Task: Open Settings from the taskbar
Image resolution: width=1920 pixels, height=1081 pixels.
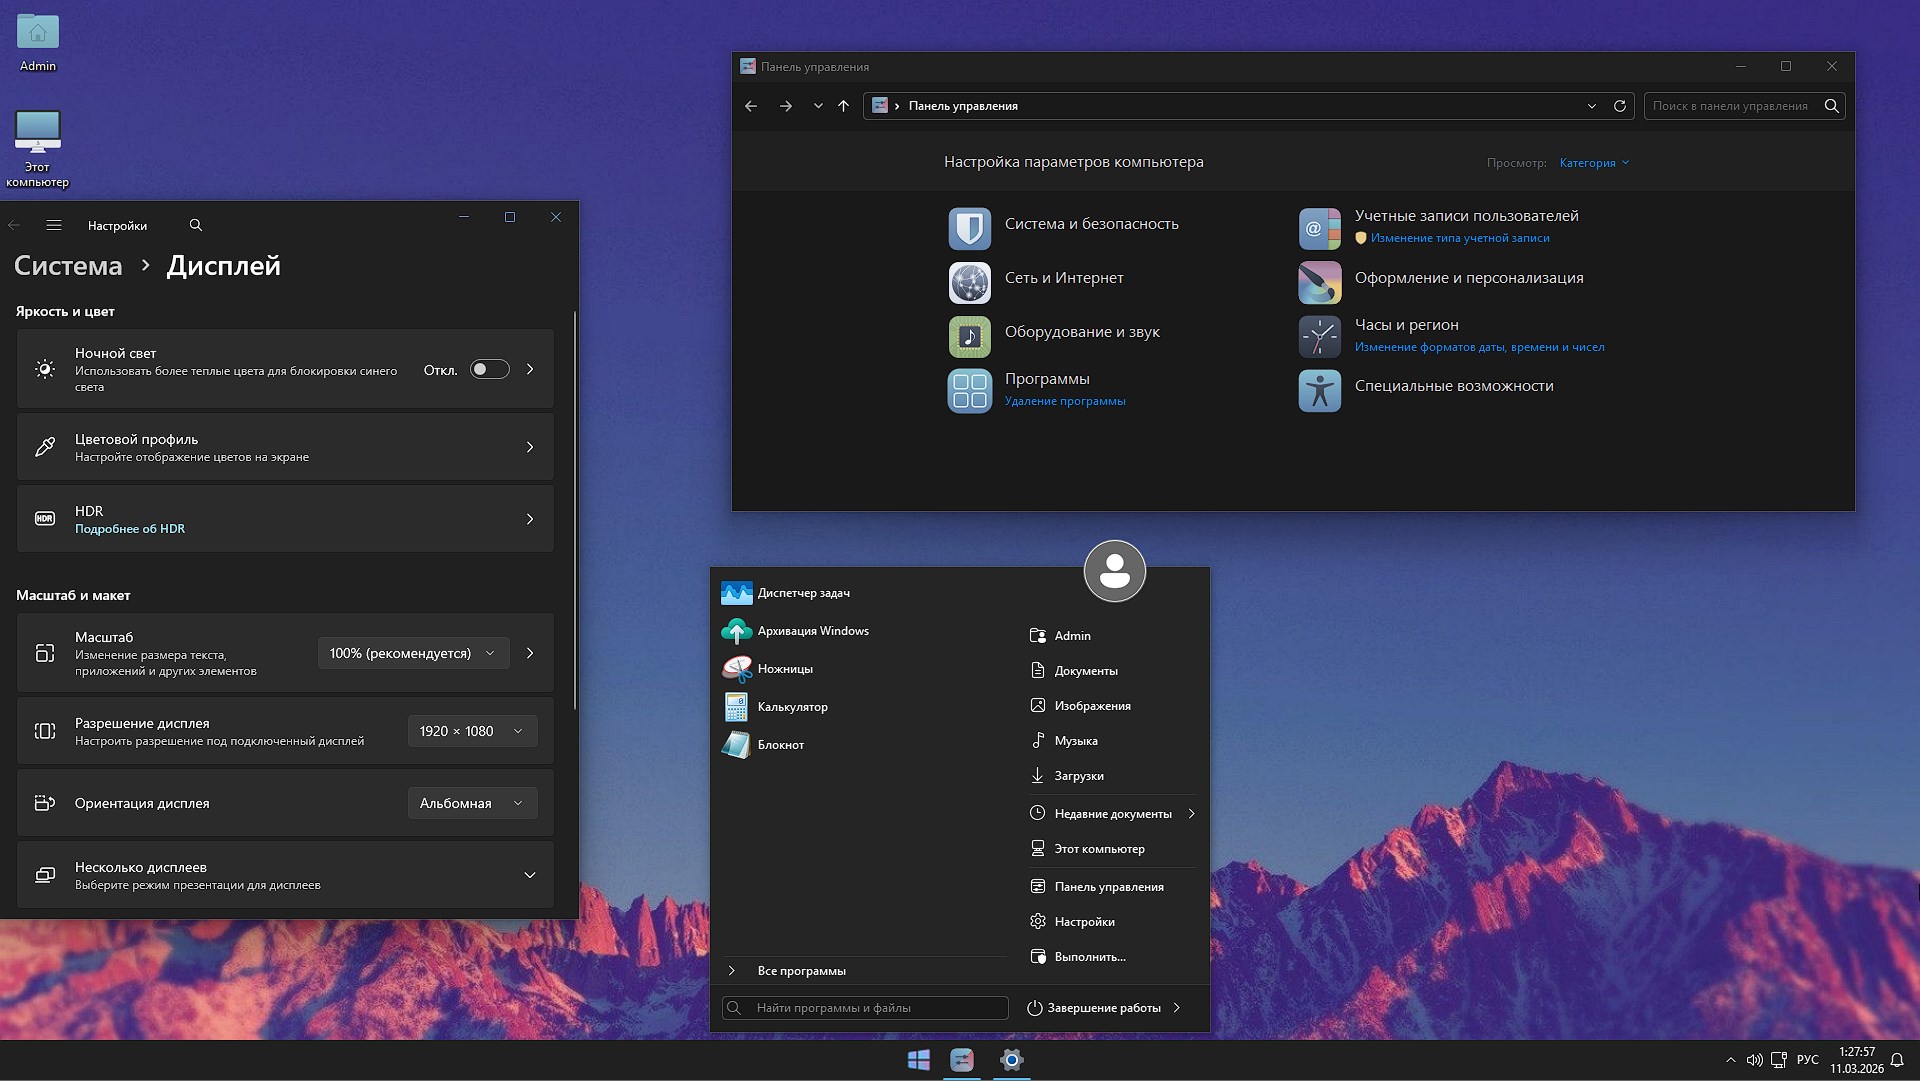Action: 1011,1060
